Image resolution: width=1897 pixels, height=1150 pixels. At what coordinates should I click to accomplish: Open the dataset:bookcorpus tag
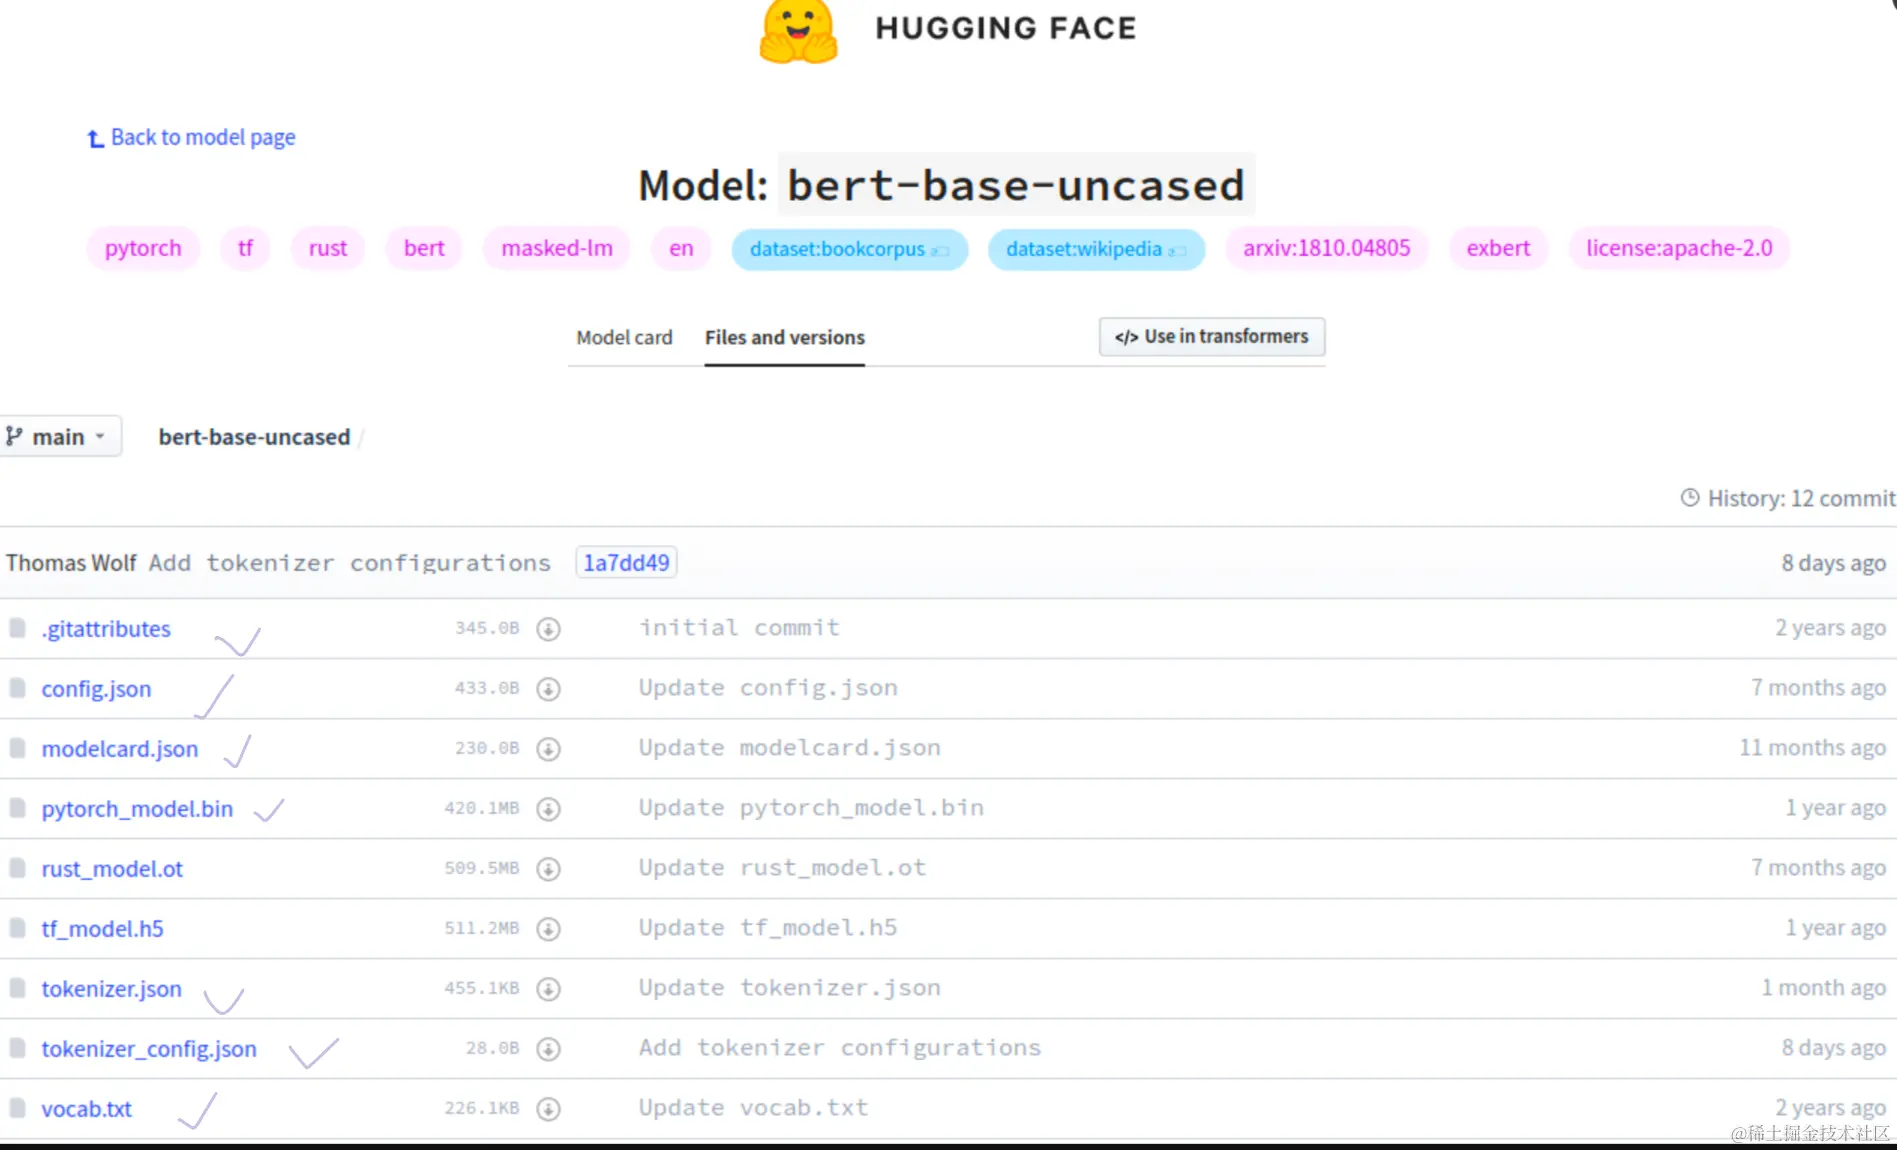850,249
